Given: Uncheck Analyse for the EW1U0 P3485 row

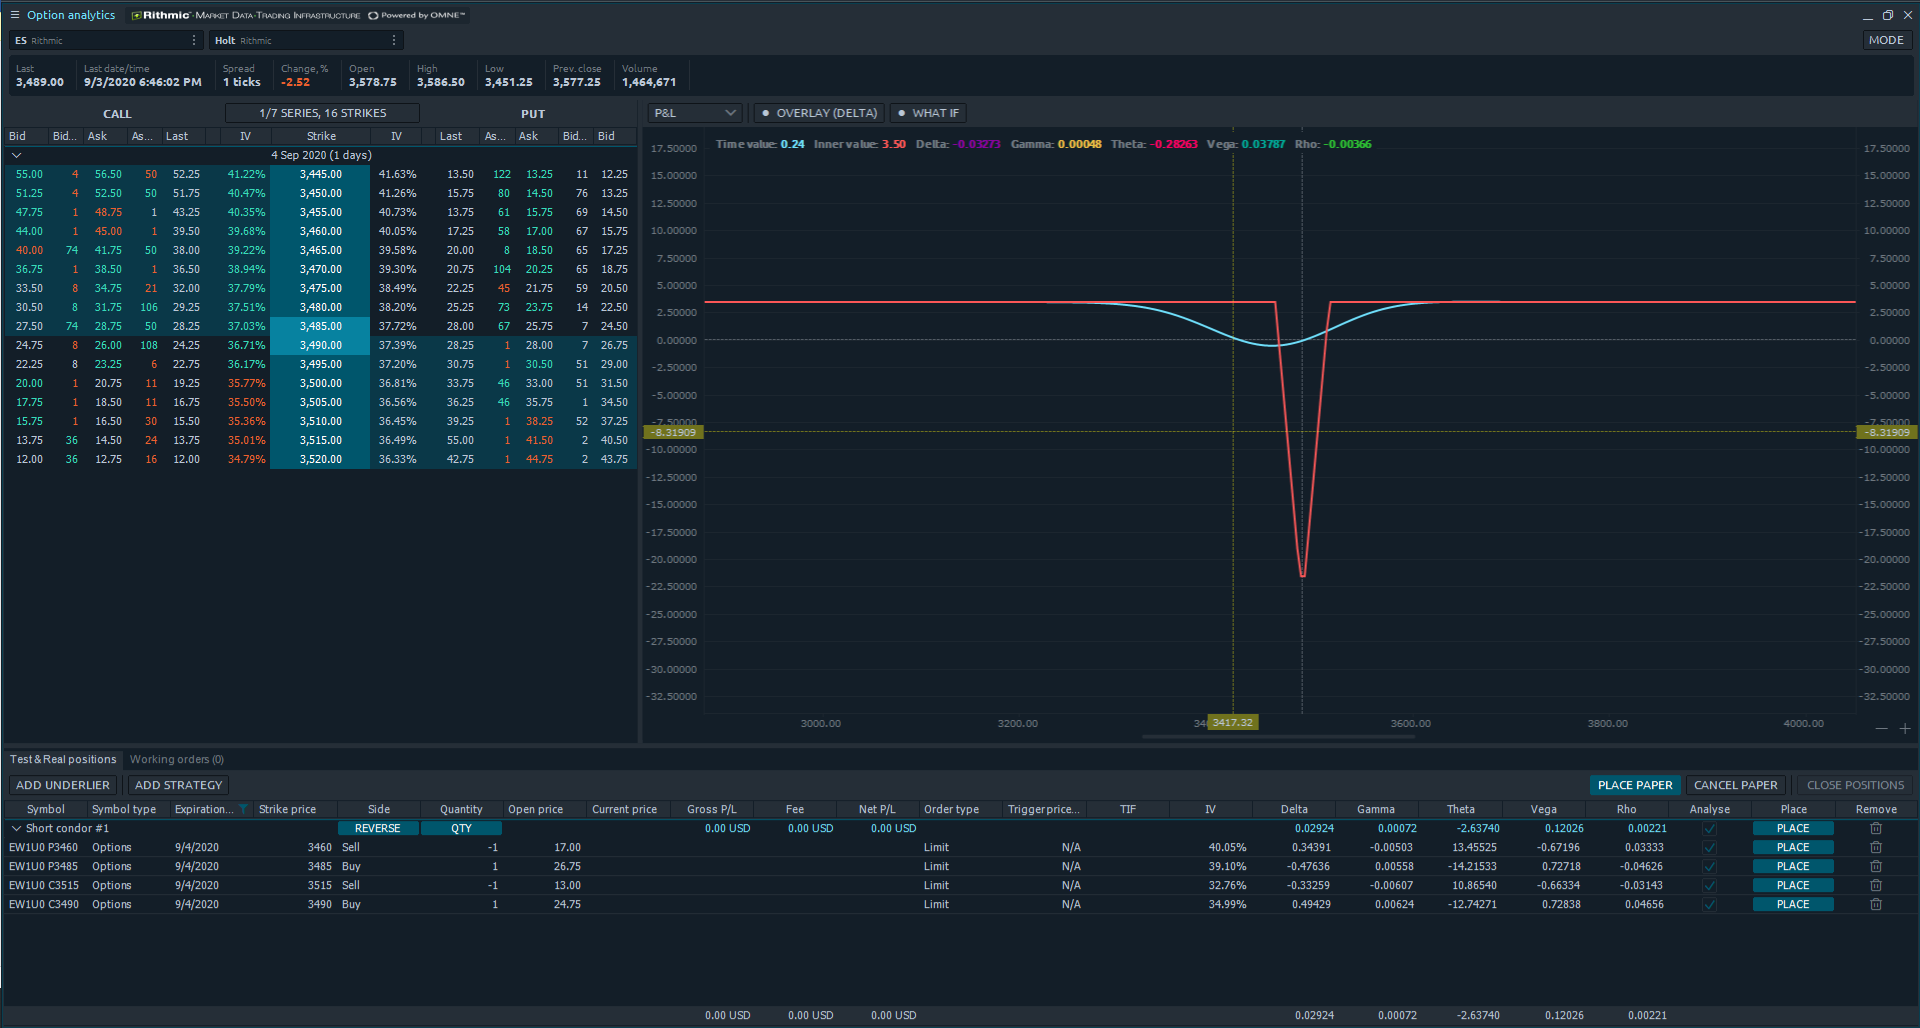Looking at the screenshot, I should (x=1710, y=866).
